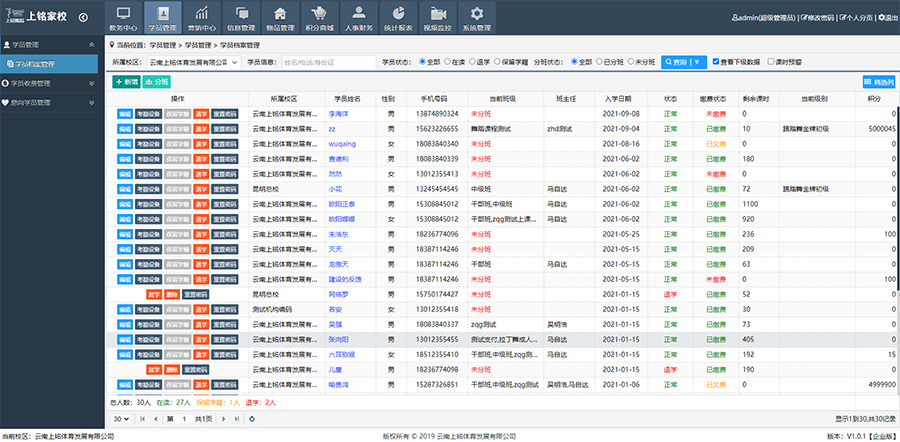
Task: Open page size dropdown showing 30
Action: pos(120,418)
